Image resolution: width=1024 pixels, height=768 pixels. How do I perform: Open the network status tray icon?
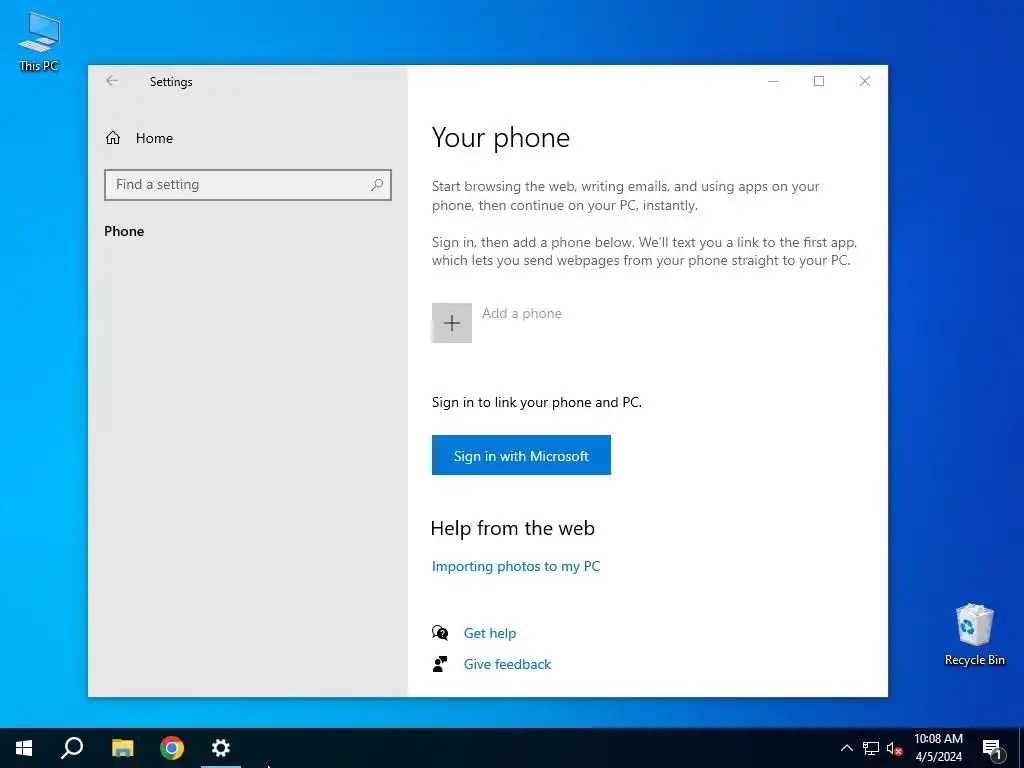(x=871, y=748)
